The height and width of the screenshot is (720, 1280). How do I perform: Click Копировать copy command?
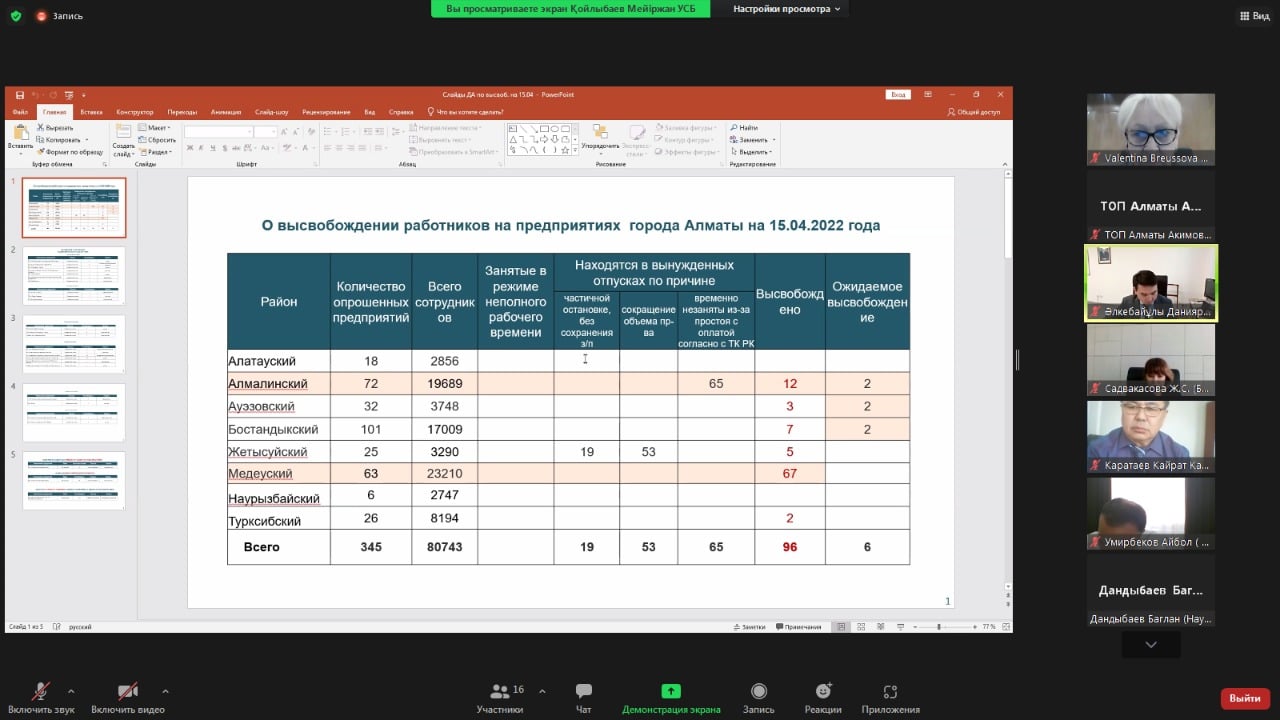pos(62,139)
